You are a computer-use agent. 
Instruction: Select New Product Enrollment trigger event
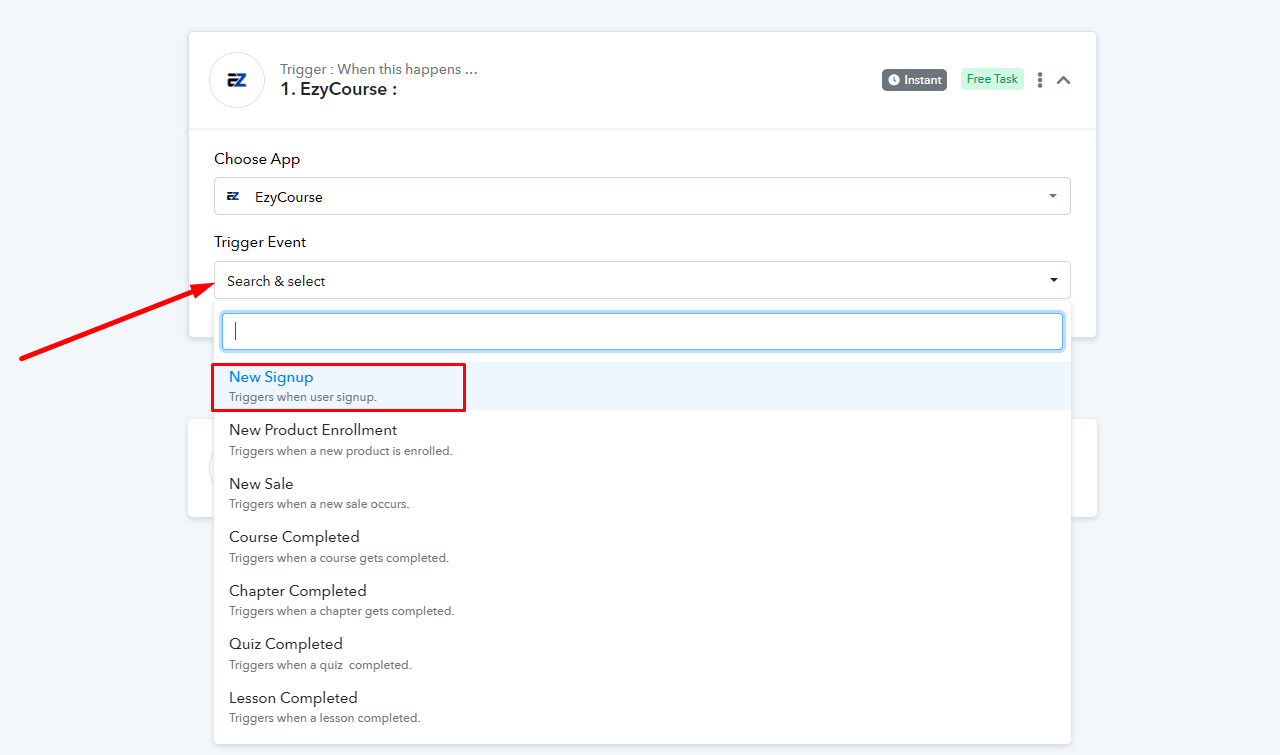[x=642, y=439]
